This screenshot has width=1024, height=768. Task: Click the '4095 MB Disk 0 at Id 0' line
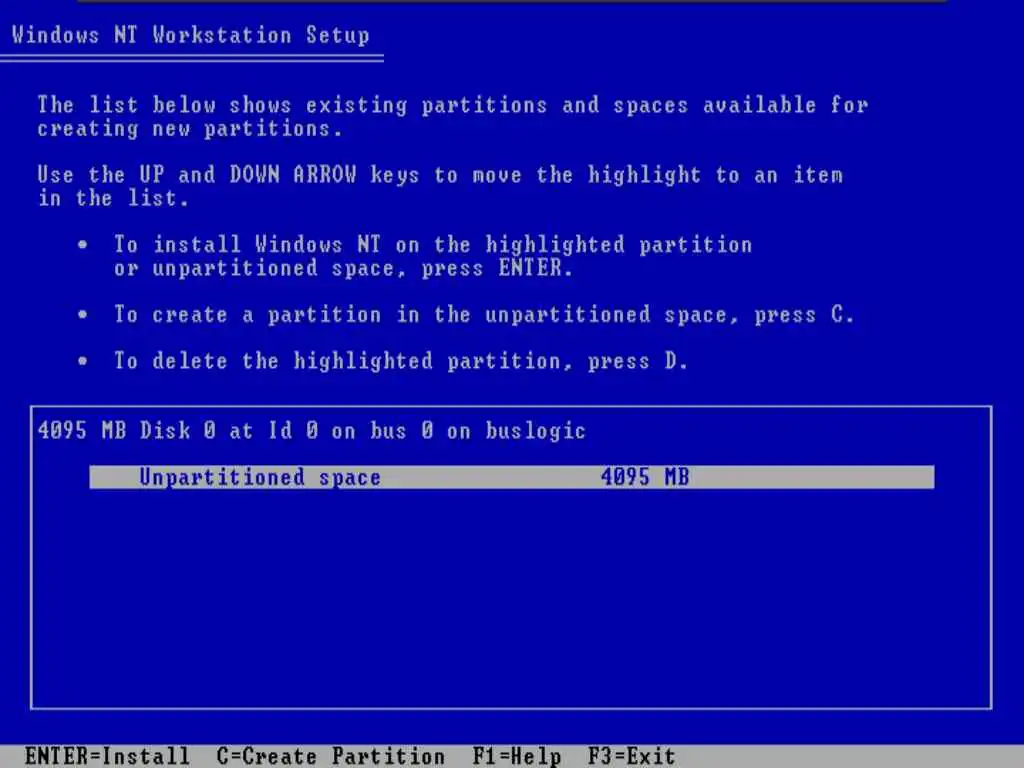pos(312,431)
